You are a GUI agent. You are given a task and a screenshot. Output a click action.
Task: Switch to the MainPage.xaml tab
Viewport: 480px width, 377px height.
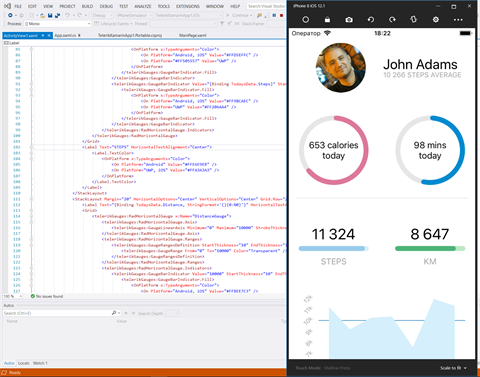click(x=193, y=35)
